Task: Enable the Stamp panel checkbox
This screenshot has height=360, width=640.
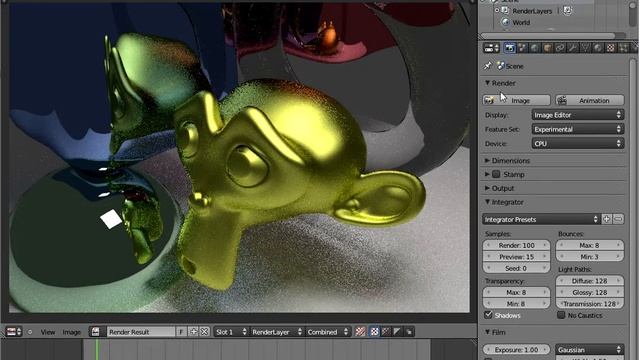Action: 496,174
